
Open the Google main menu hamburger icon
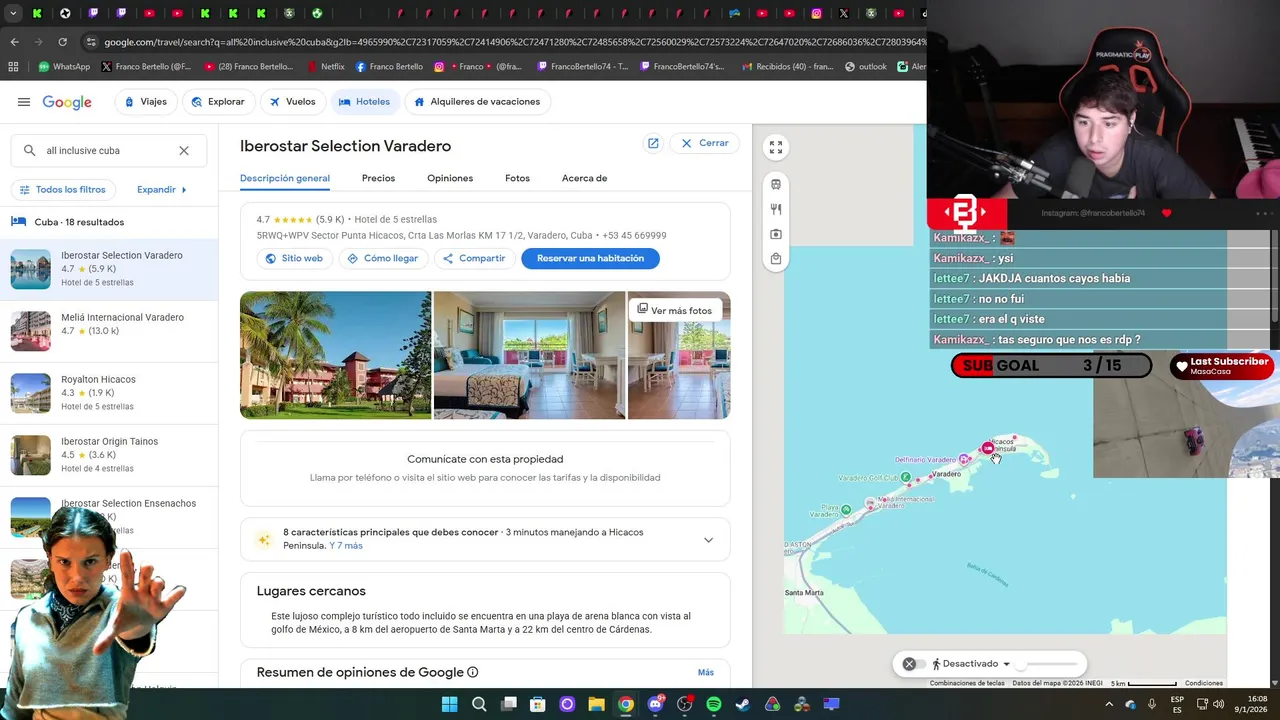coord(24,102)
